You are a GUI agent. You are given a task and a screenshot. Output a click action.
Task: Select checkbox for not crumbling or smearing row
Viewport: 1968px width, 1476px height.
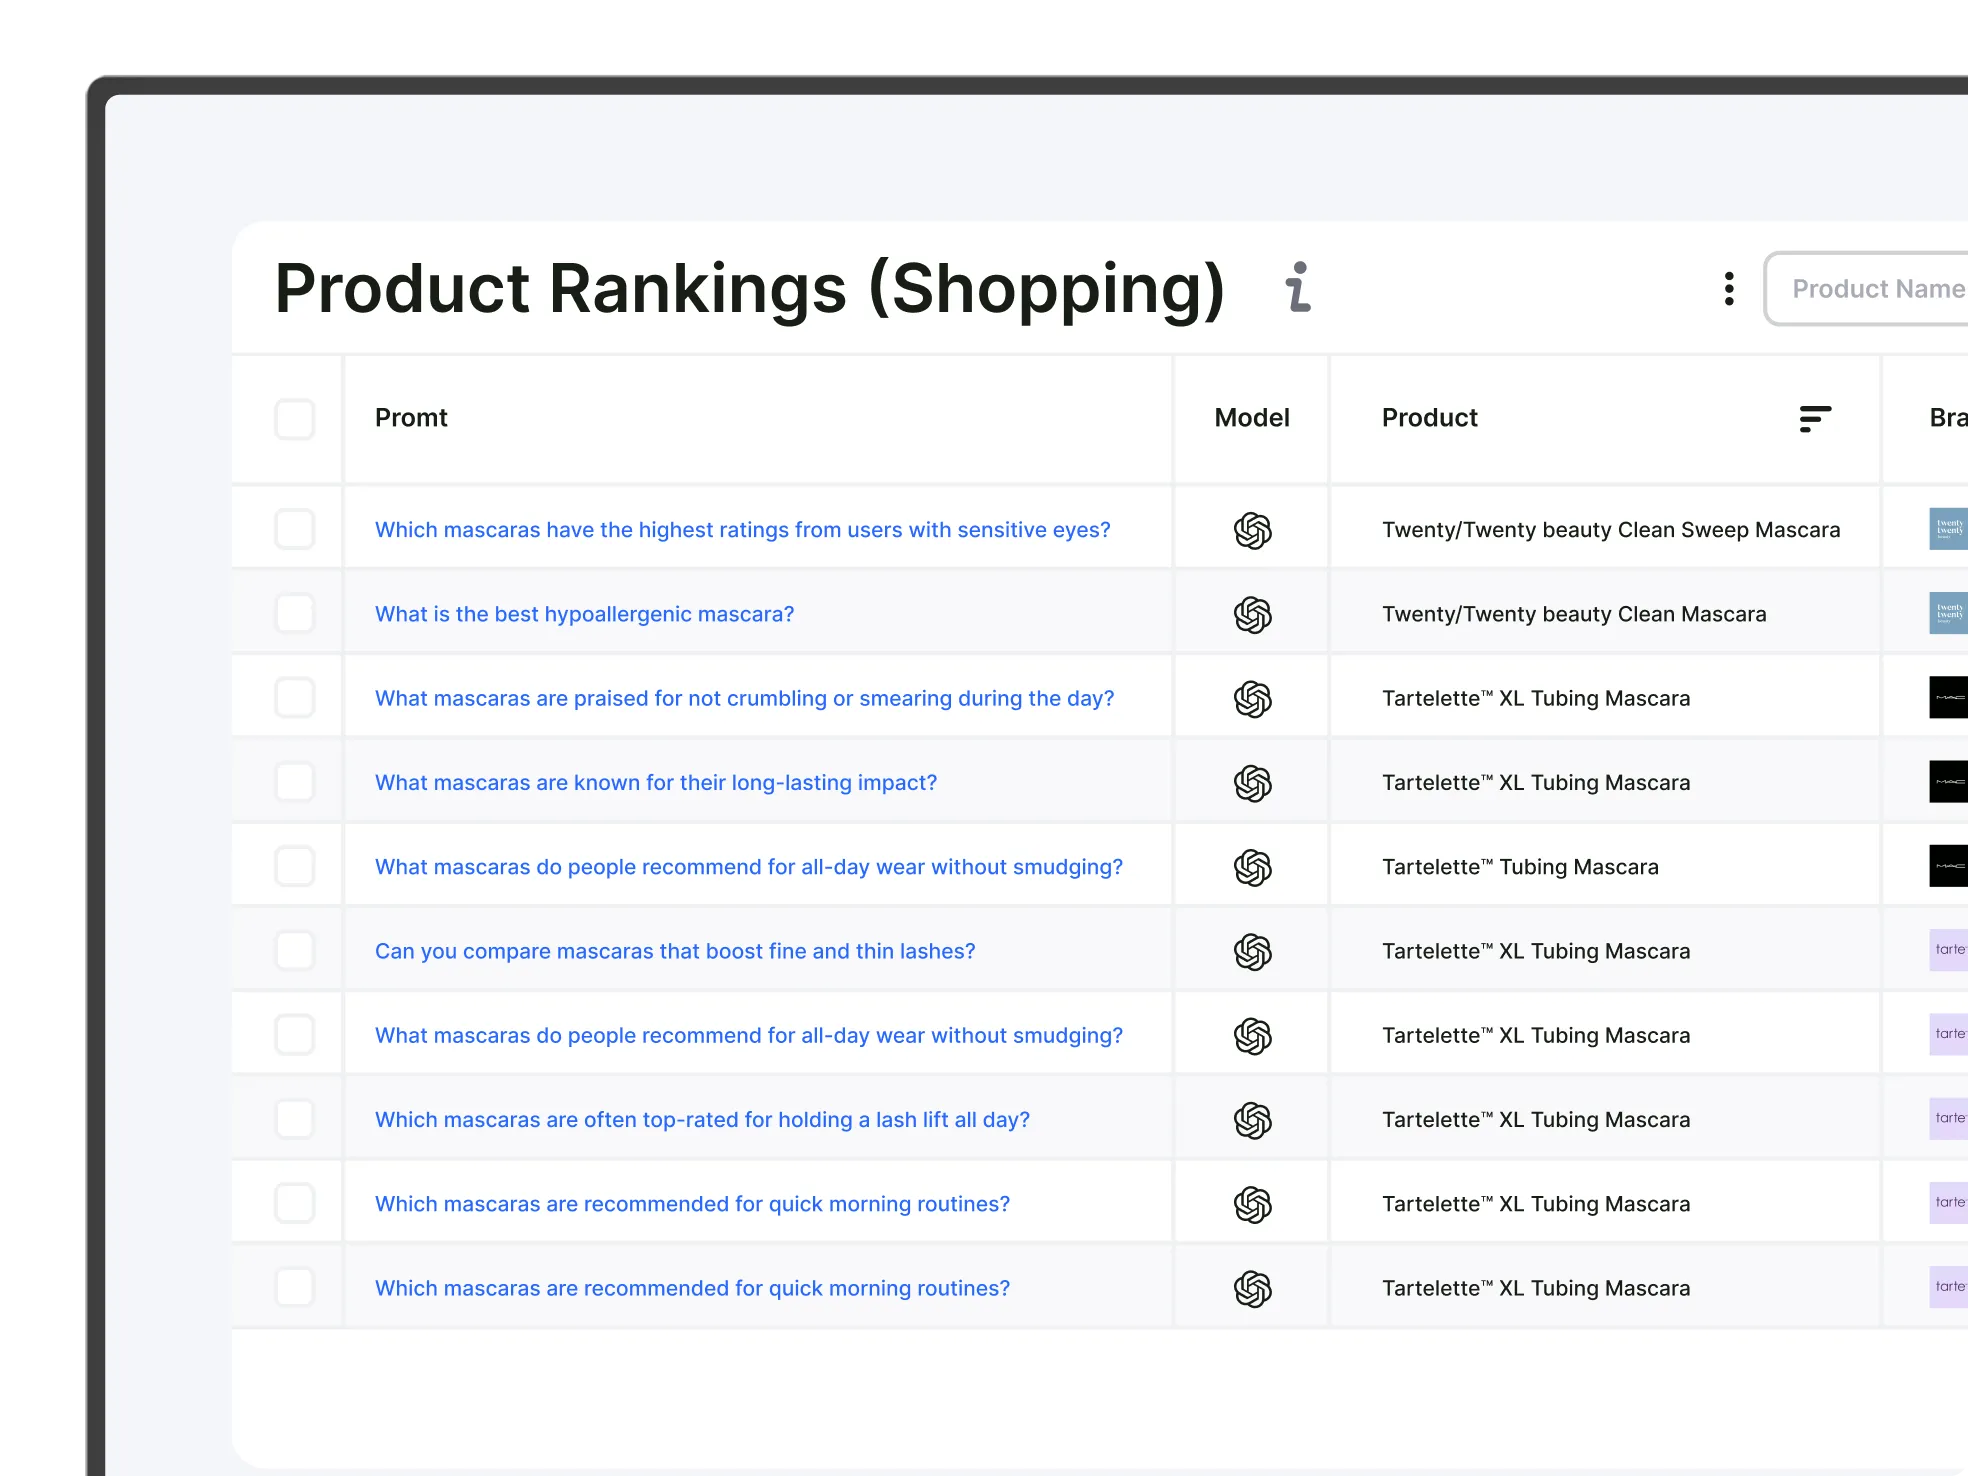295,697
